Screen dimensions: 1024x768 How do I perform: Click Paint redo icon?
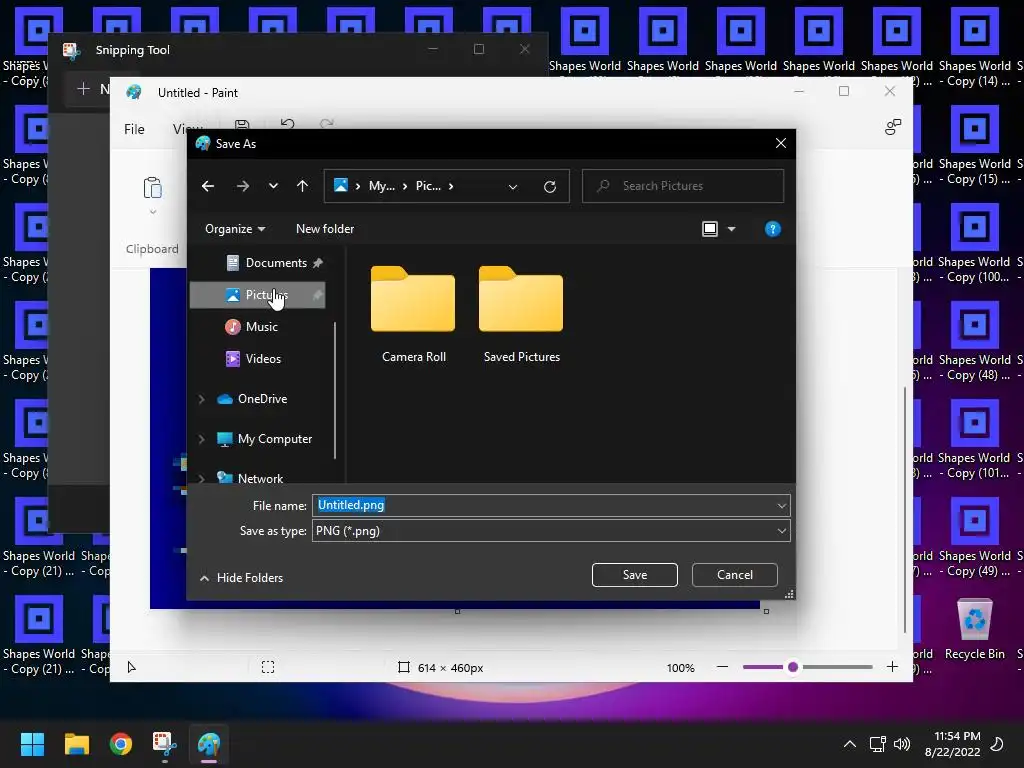coord(327,124)
